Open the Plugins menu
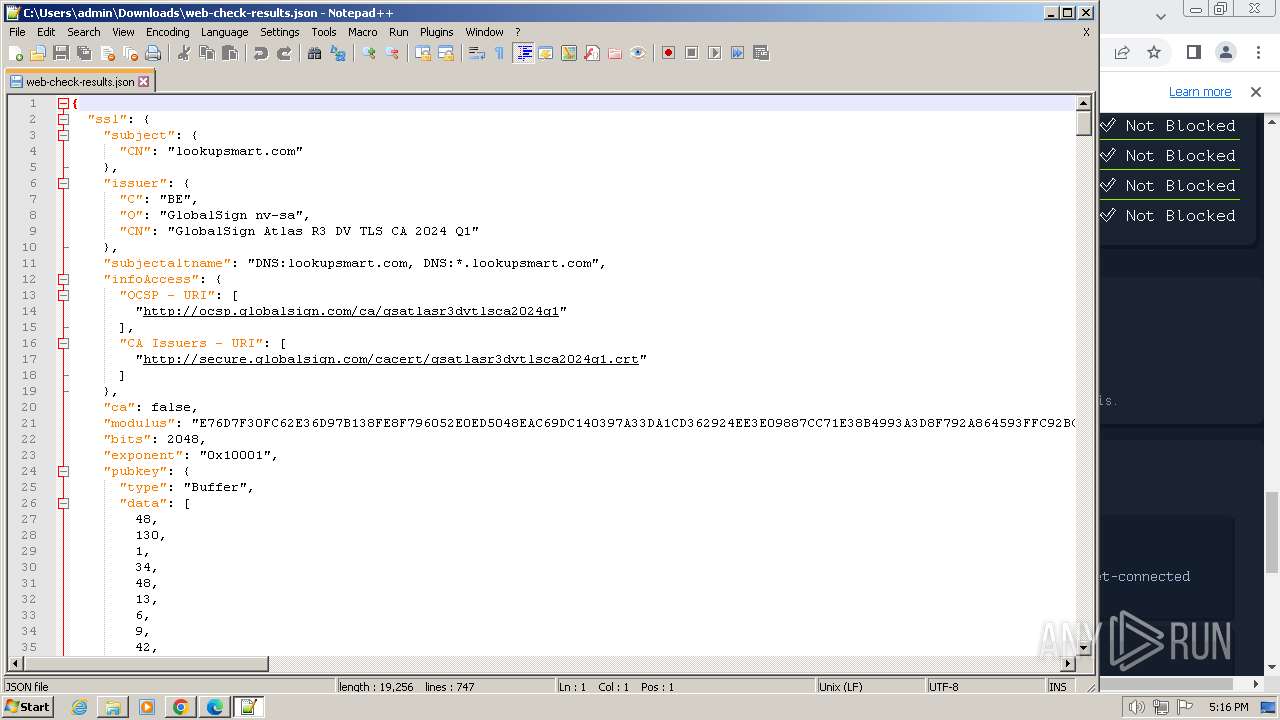The width and height of the screenshot is (1280, 720). click(x=436, y=32)
